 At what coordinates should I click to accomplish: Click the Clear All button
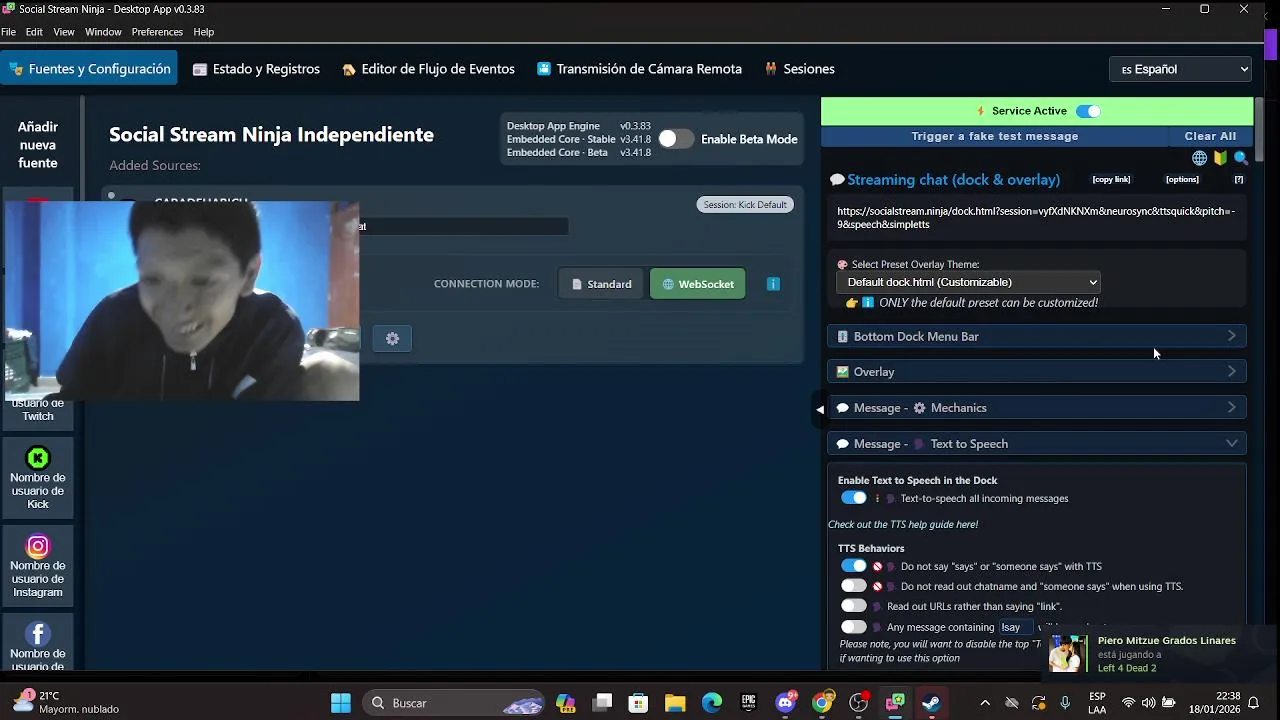pos(1210,136)
